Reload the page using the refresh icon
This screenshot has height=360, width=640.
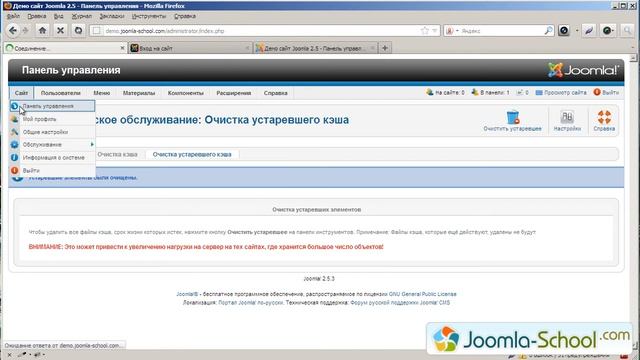(78, 31)
